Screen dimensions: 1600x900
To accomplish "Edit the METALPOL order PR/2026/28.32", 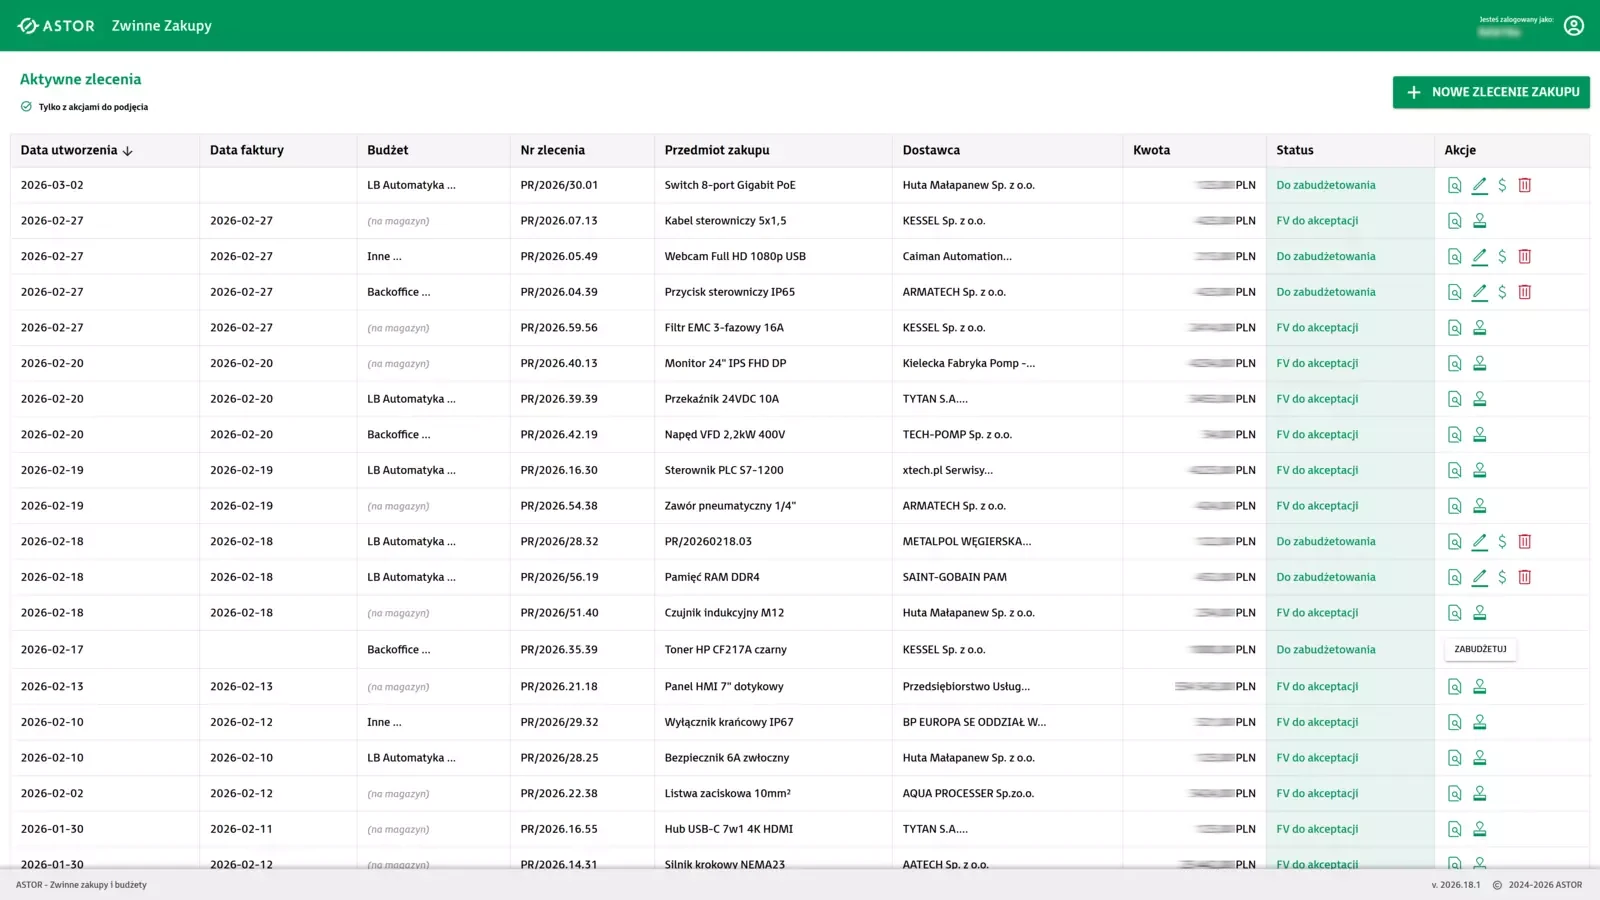I will 1480,541.
